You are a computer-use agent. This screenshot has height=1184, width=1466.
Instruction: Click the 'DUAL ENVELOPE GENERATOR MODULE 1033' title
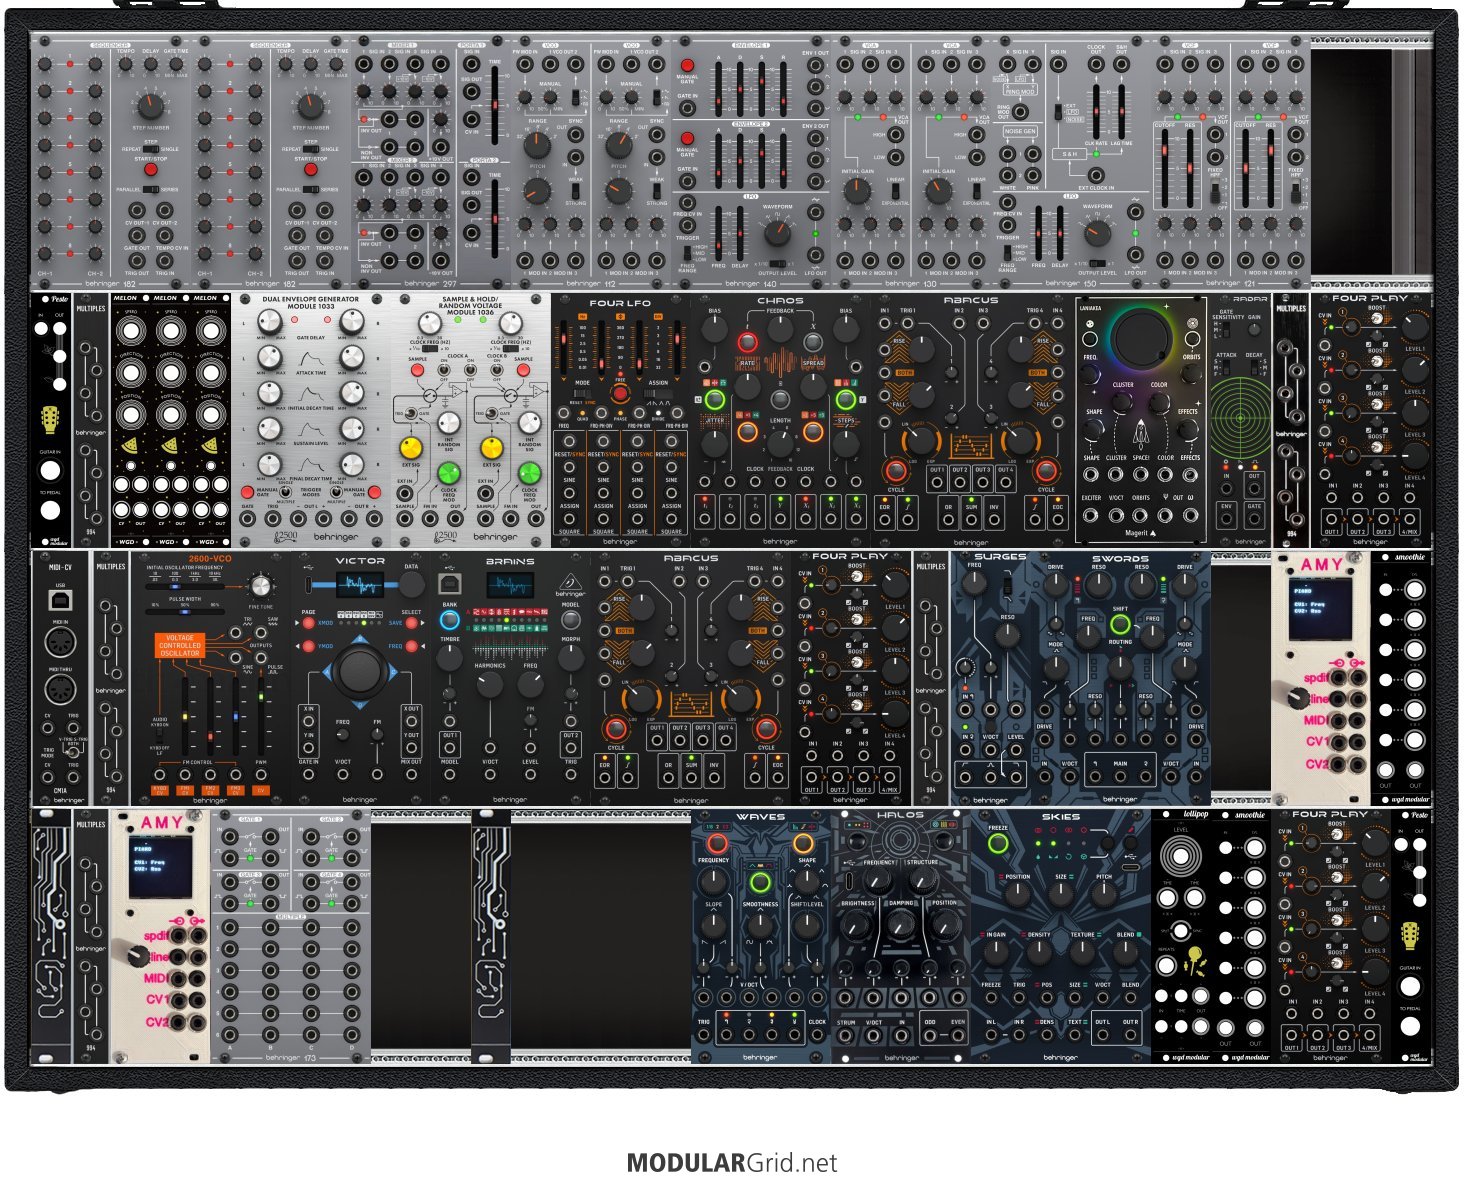tap(310, 302)
